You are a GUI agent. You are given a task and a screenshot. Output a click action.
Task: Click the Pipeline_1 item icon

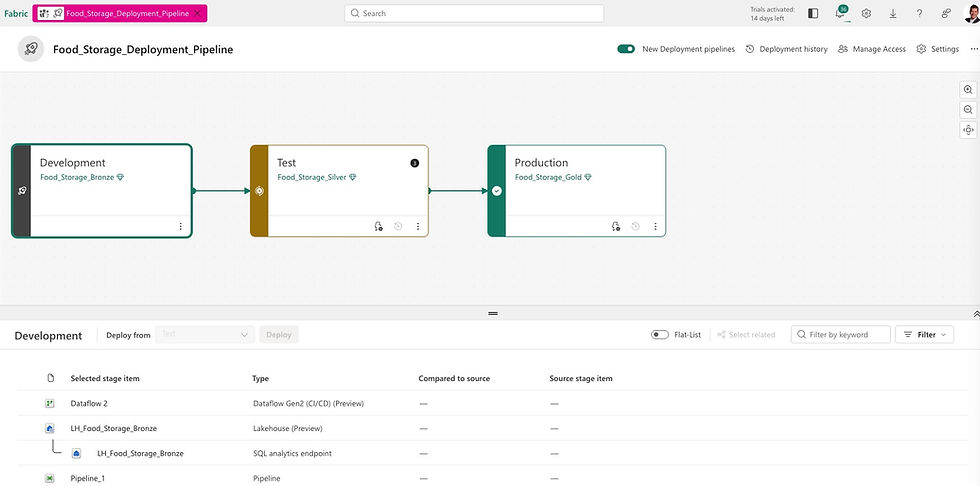[50, 478]
